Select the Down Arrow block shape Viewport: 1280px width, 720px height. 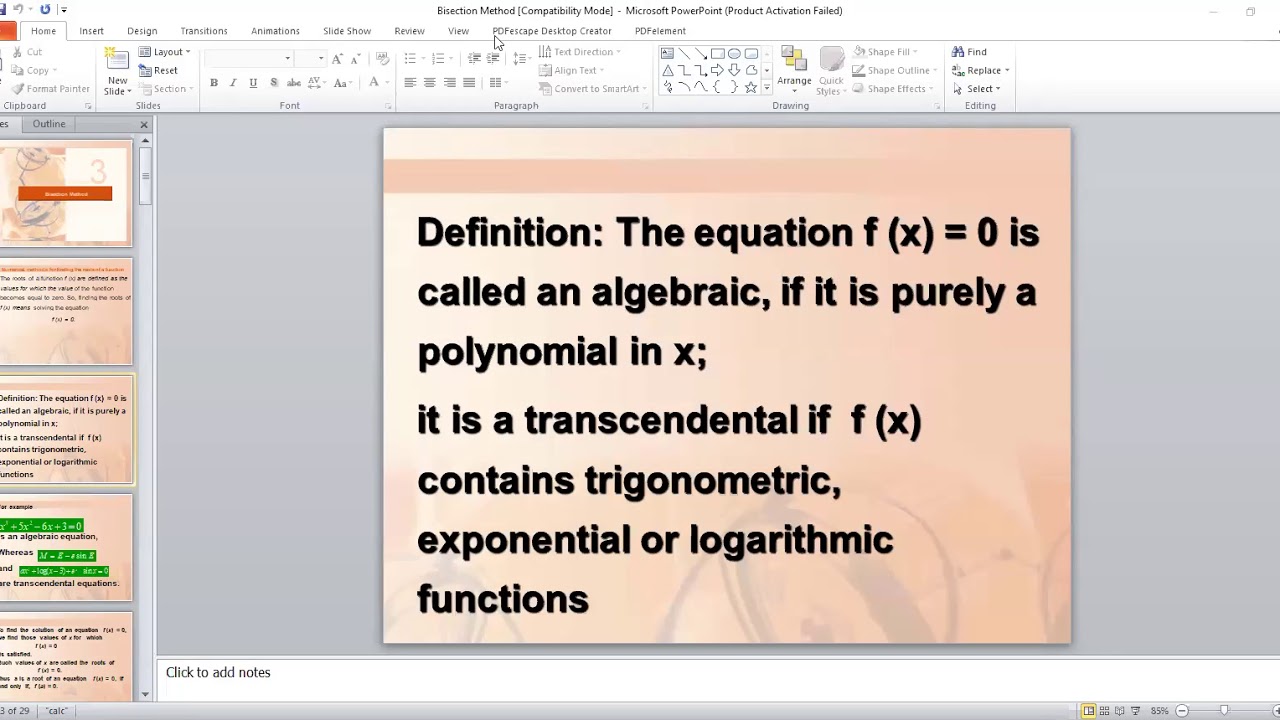pos(734,70)
